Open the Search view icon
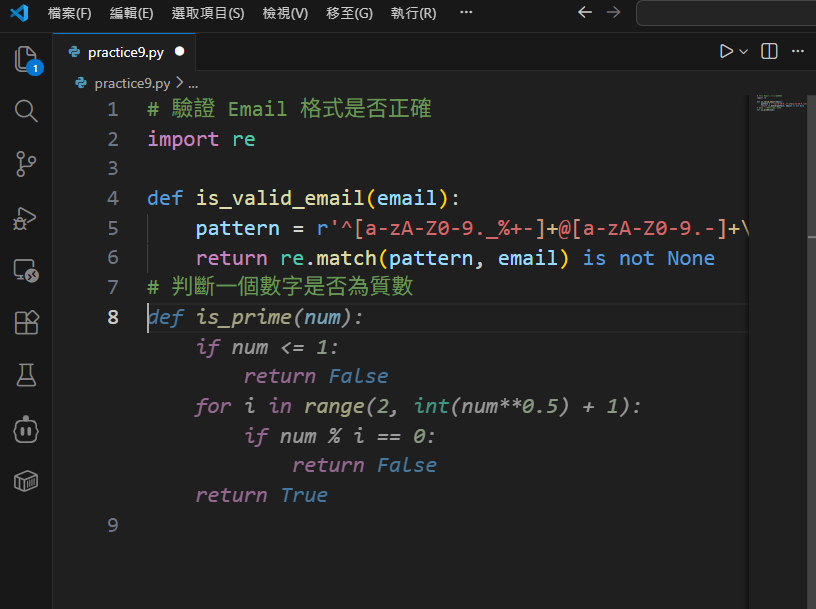 26,111
